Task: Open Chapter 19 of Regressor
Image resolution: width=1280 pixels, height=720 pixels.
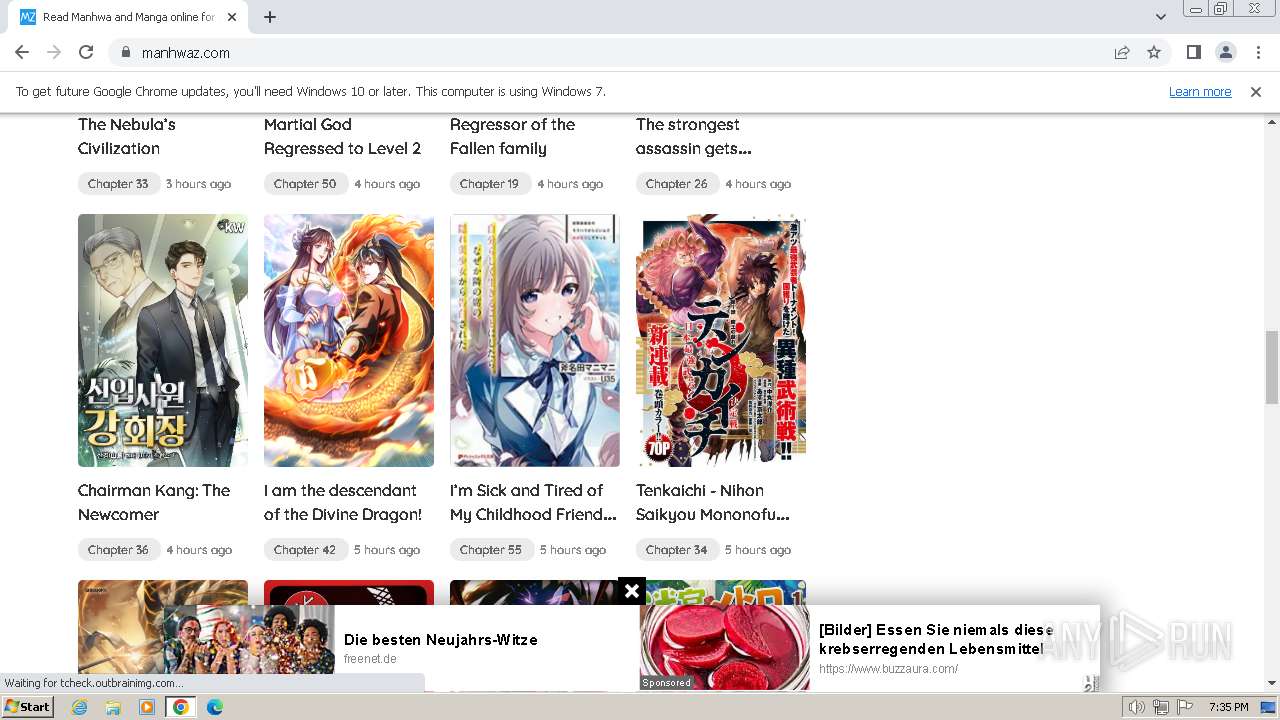Action: [x=489, y=184]
